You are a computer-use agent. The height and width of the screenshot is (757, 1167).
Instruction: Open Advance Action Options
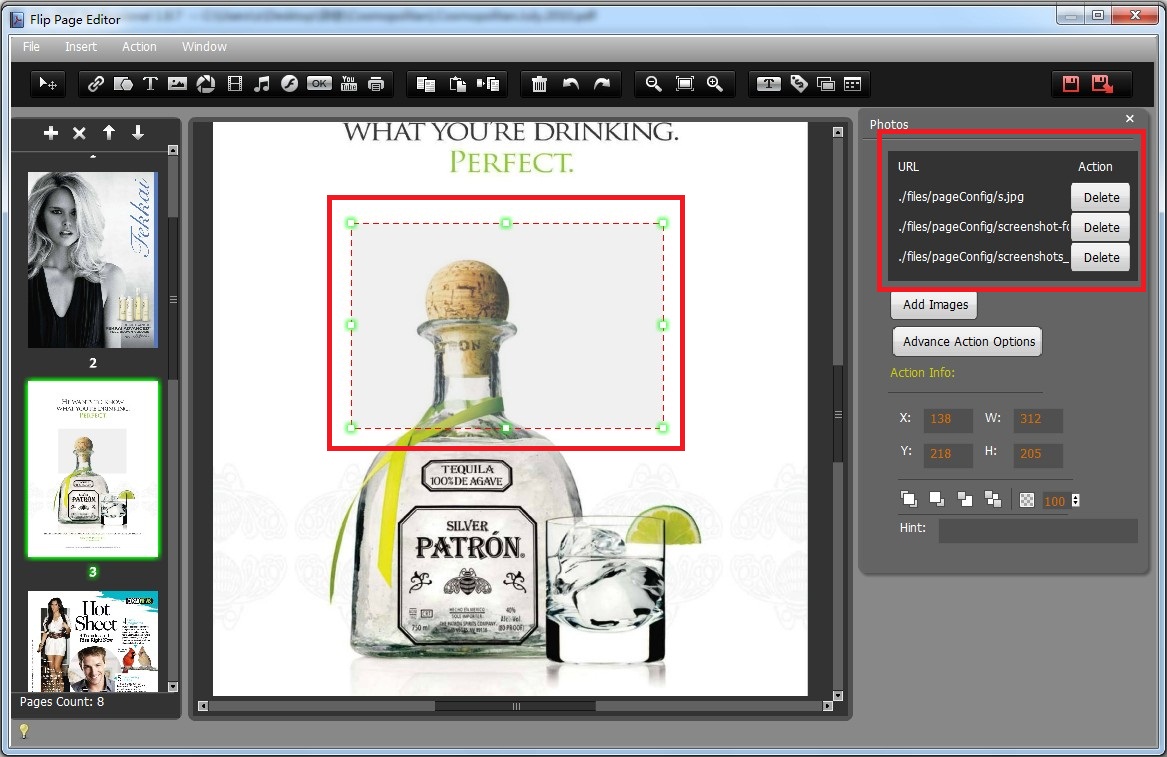pos(968,342)
